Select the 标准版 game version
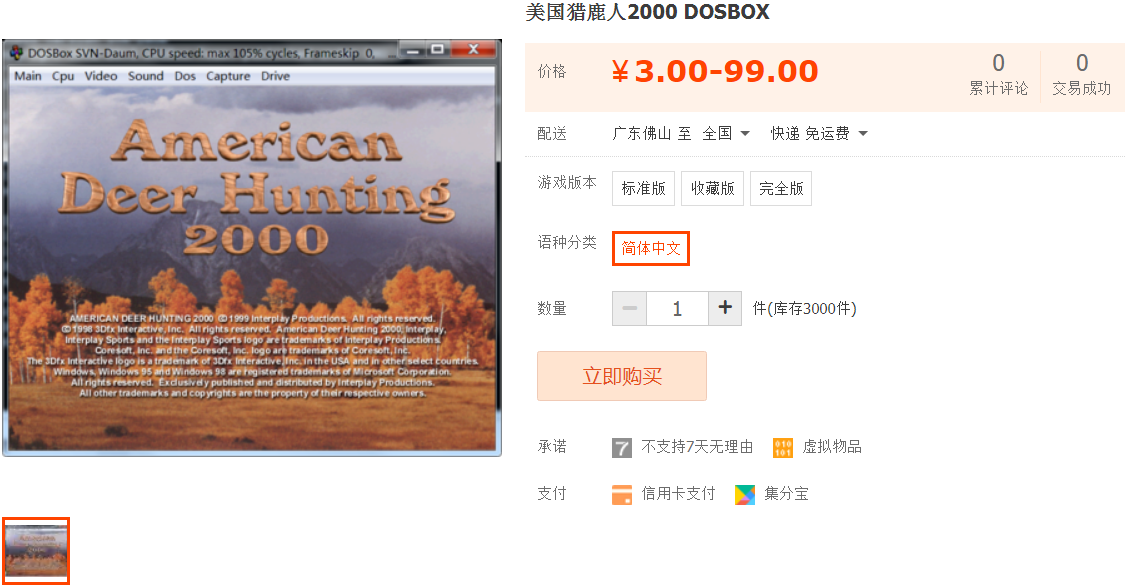This screenshot has width=1128, height=588. (x=643, y=189)
